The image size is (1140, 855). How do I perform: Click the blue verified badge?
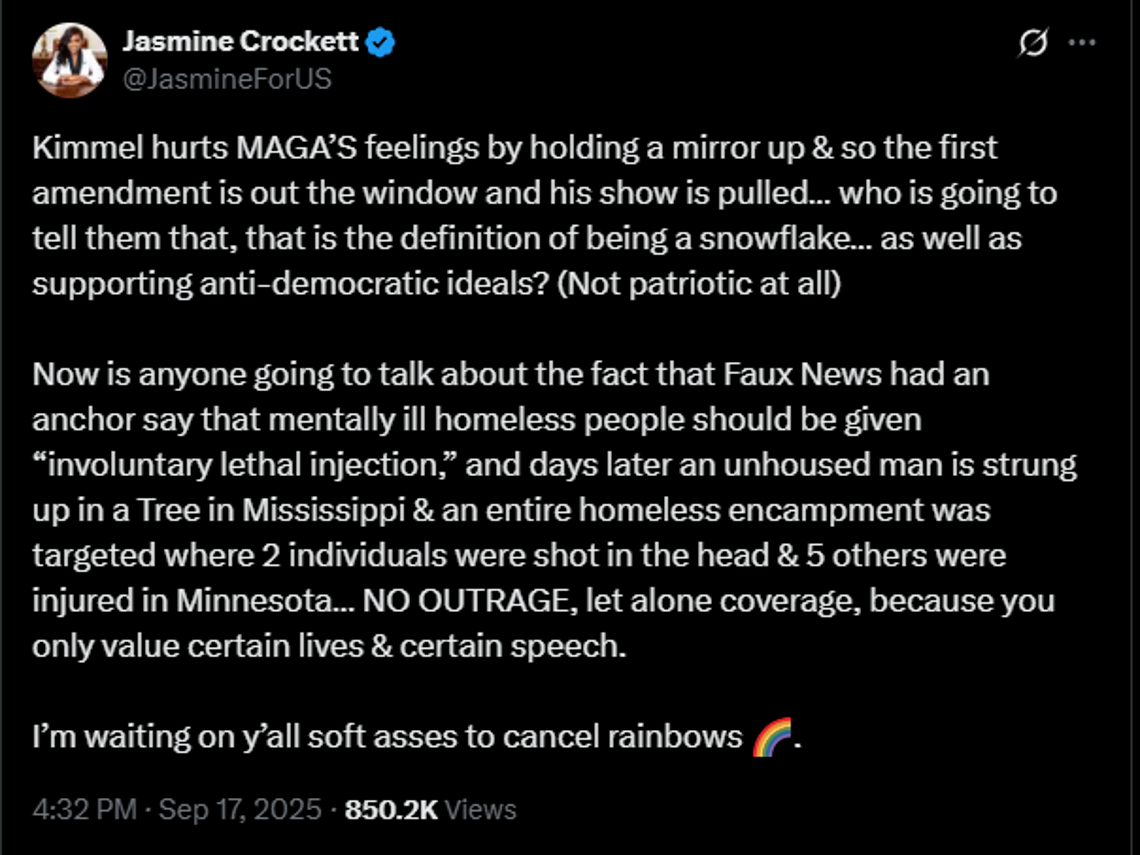(x=380, y=42)
